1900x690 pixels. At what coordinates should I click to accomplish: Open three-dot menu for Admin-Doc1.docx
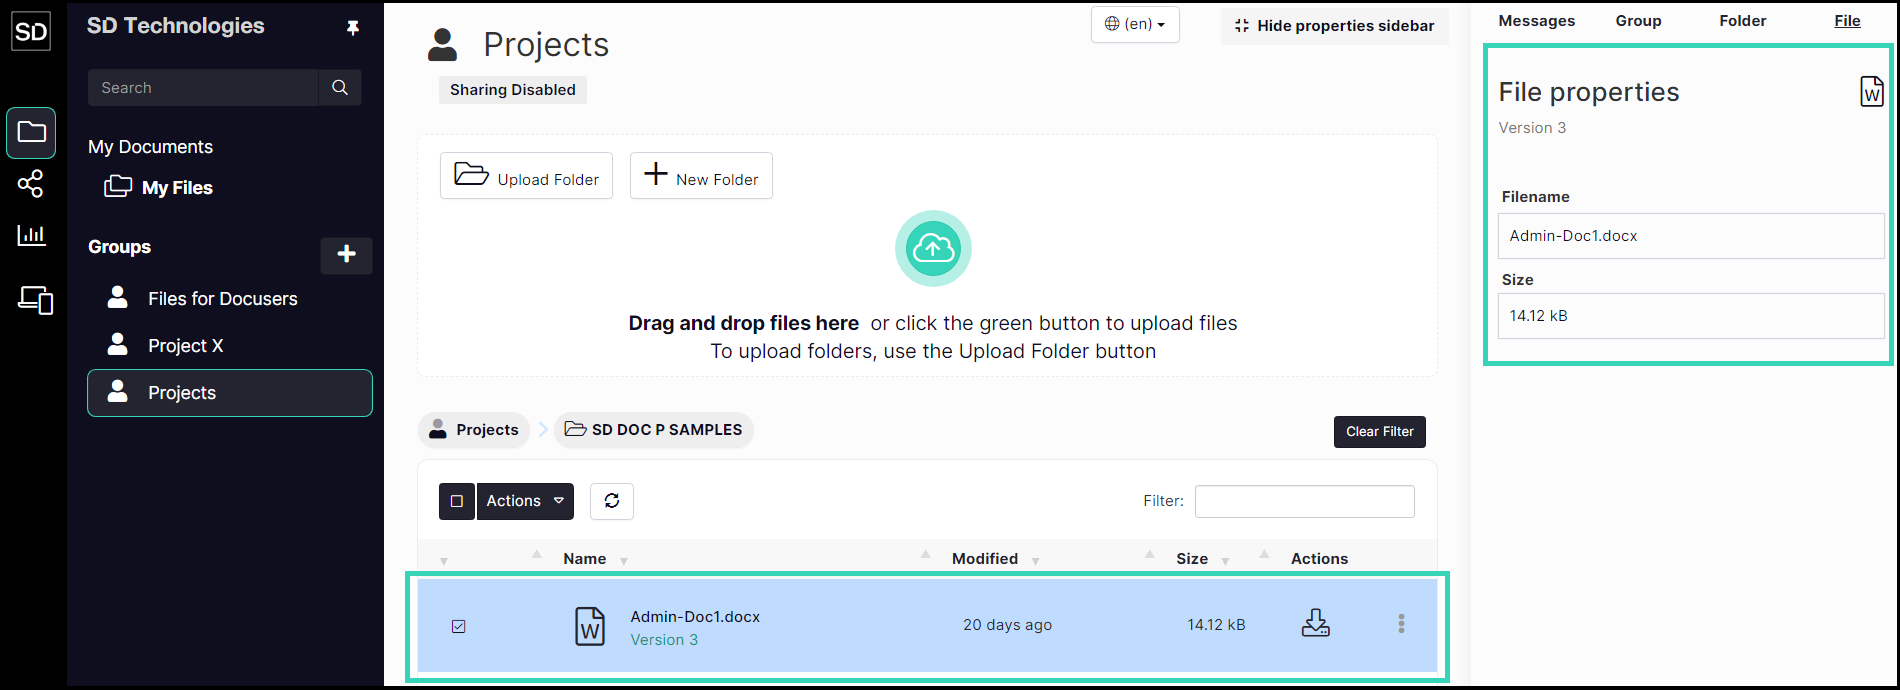pos(1401,624)
